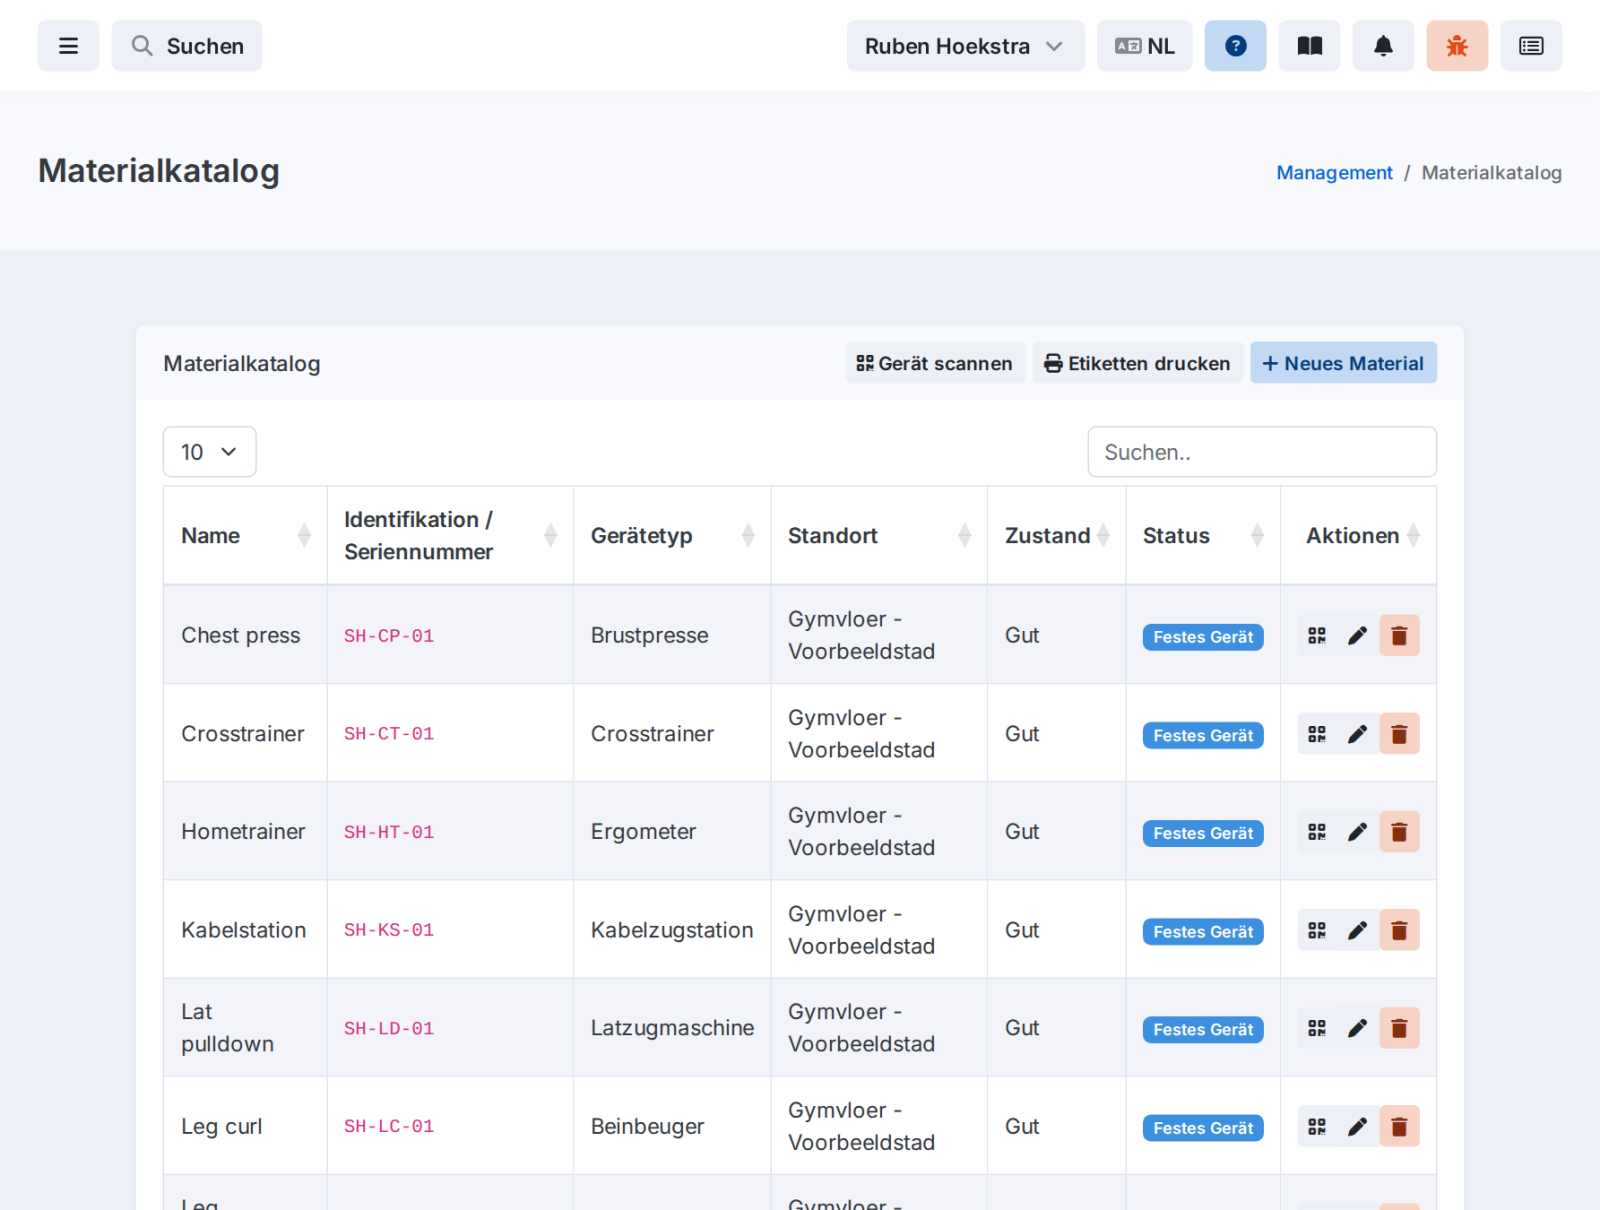Click the Neues Material button
The height and width of the screenshot is (1210, 1600).
(x=1343, y=363)
